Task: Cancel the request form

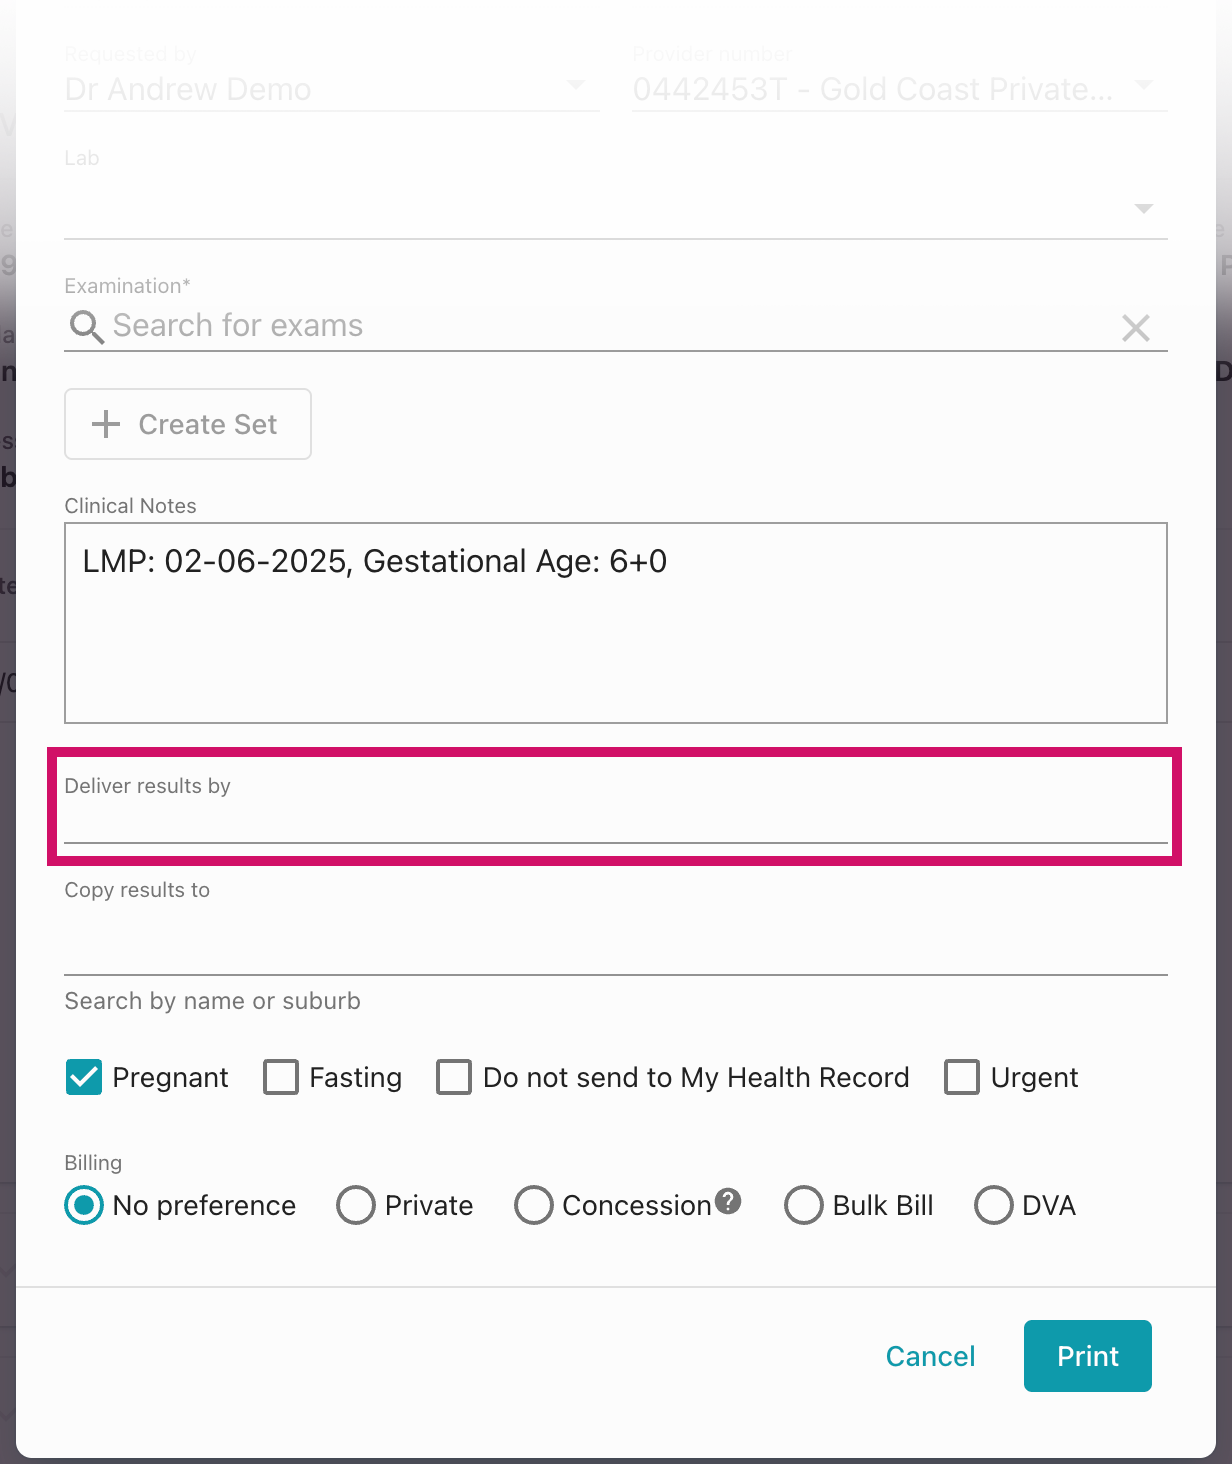Action: click(930, 1356)
